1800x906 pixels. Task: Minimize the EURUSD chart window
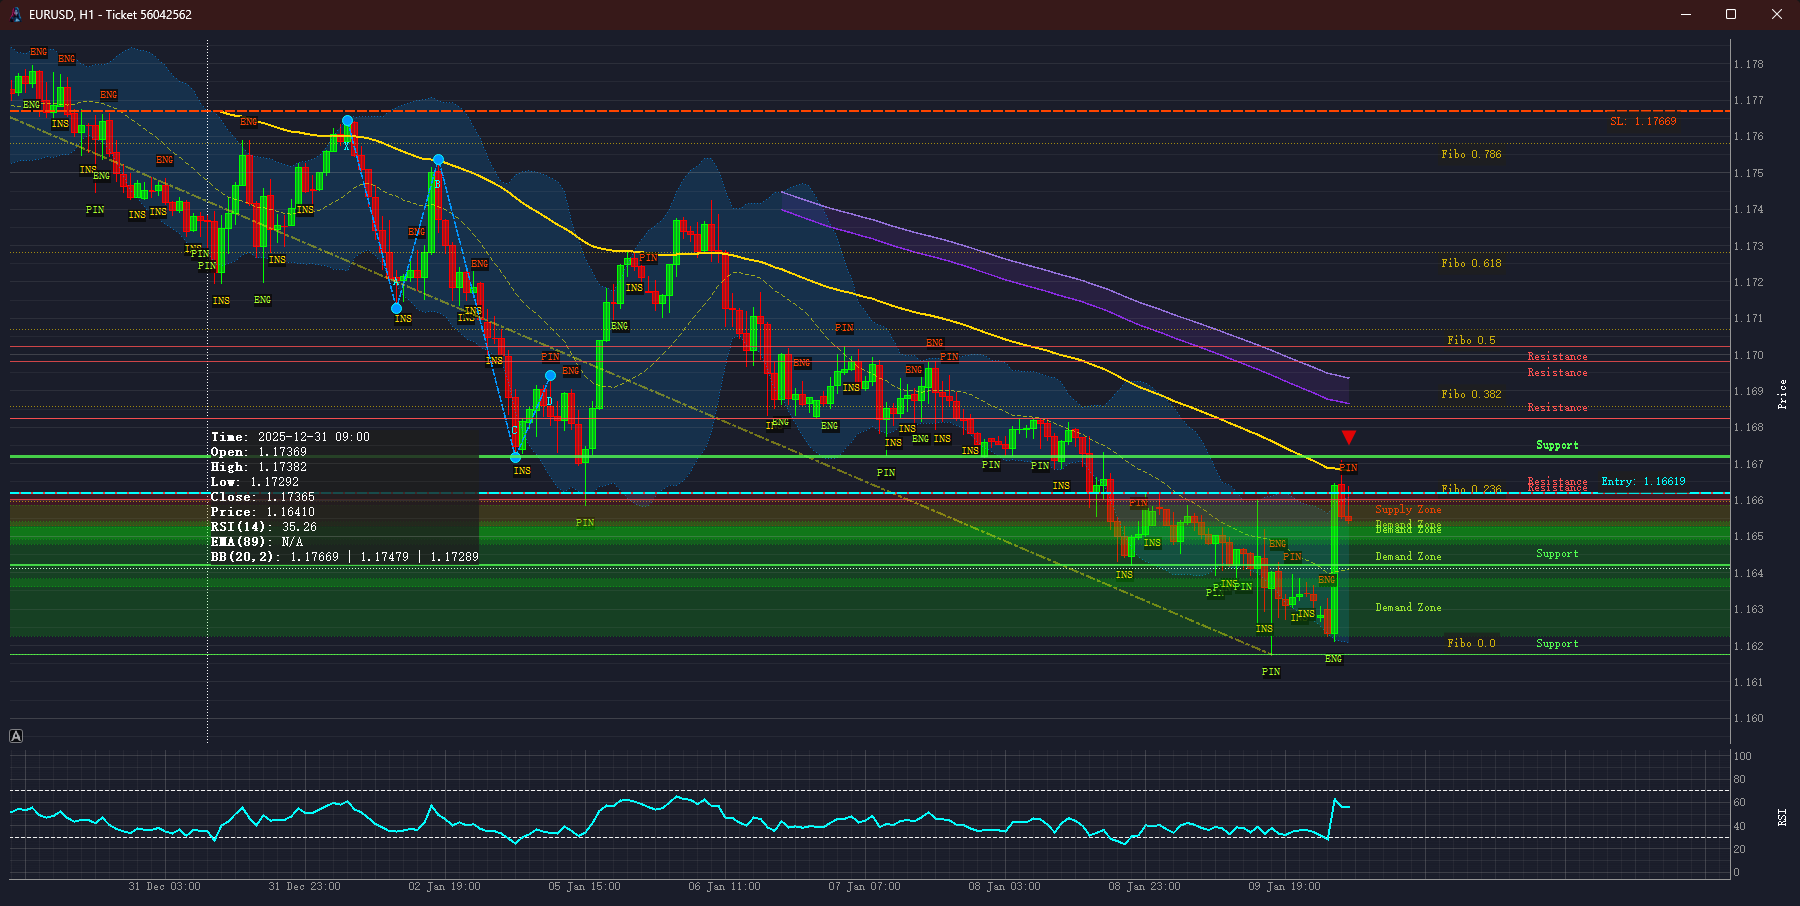(x=1686, y=14)
